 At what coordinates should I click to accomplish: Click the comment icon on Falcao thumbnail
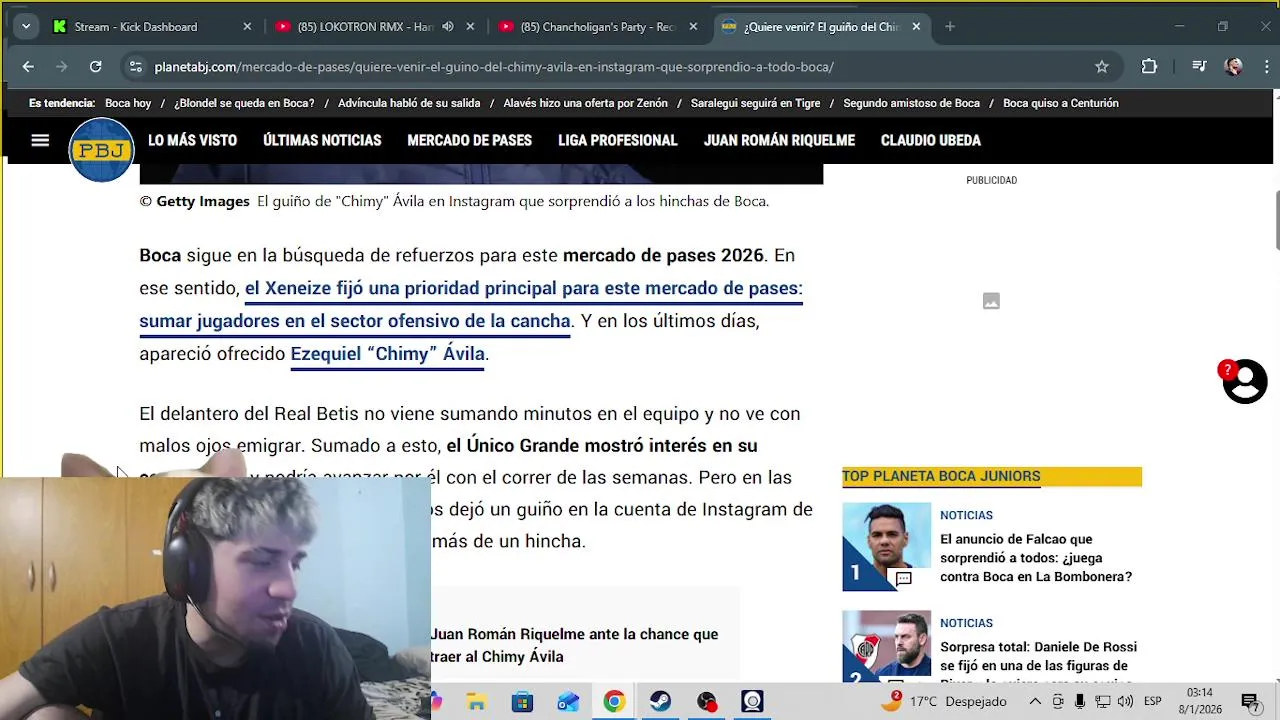click(x=904, y=578)
